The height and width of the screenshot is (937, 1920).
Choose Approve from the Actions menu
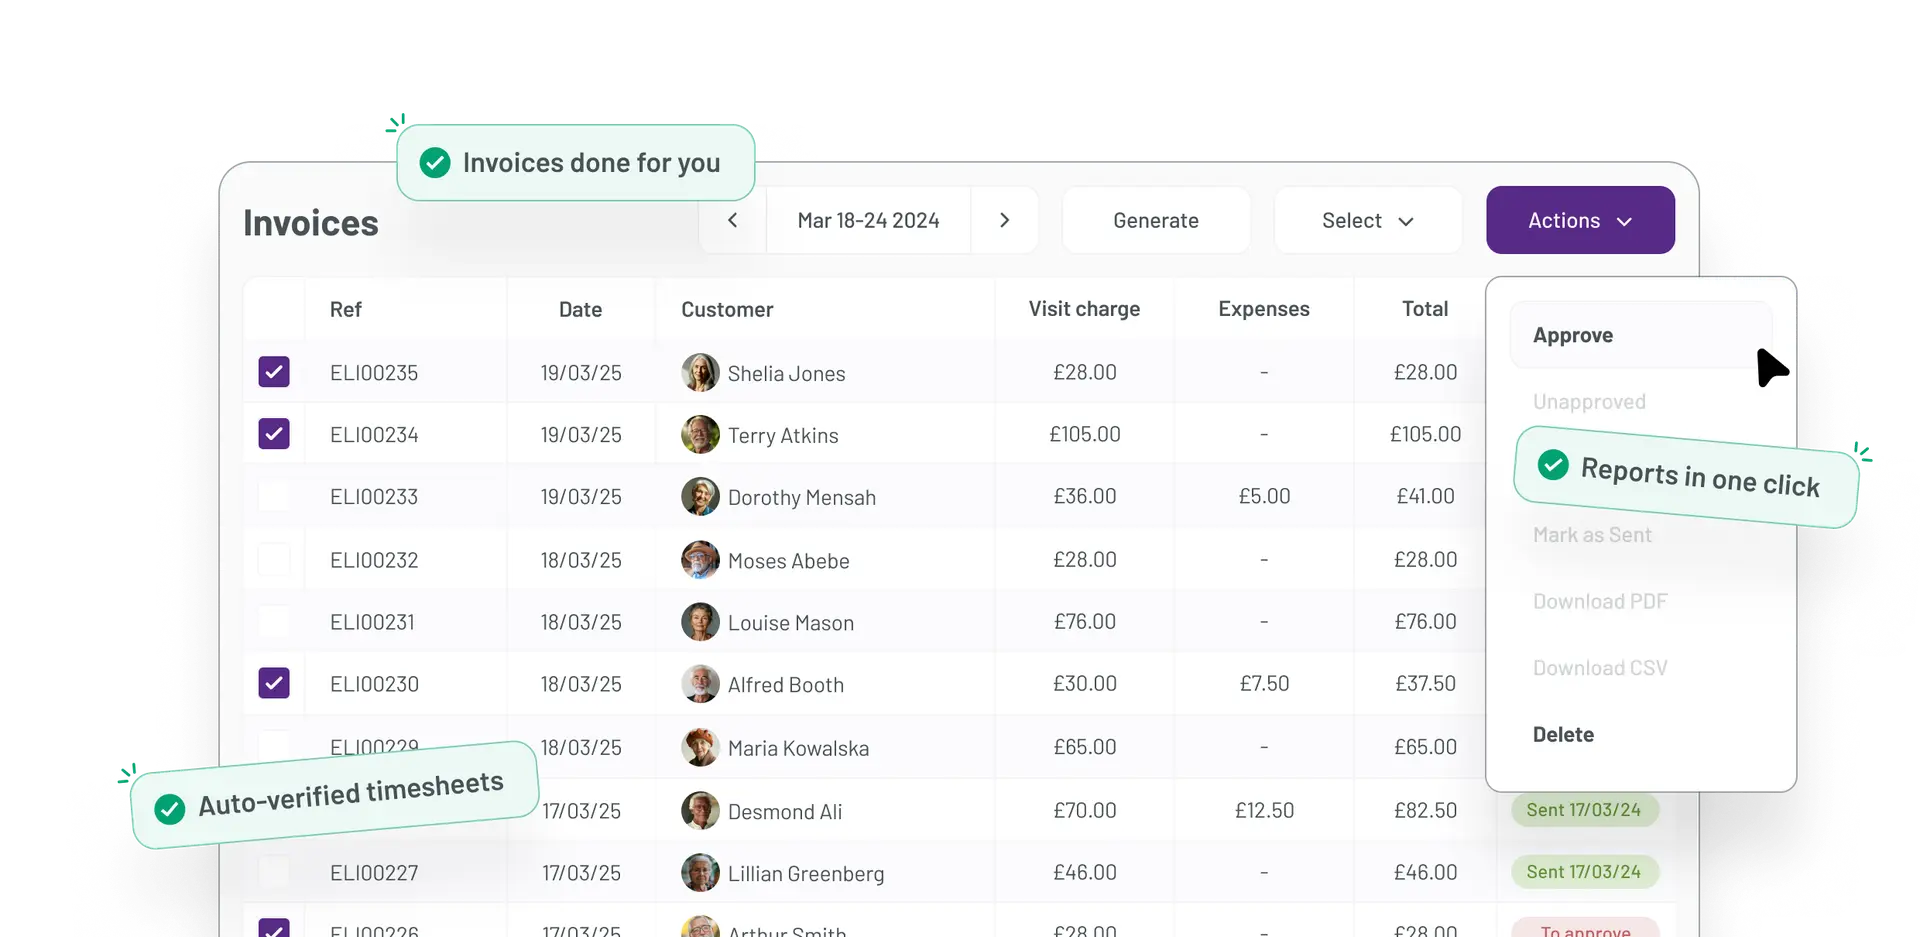pos(1573,336)
